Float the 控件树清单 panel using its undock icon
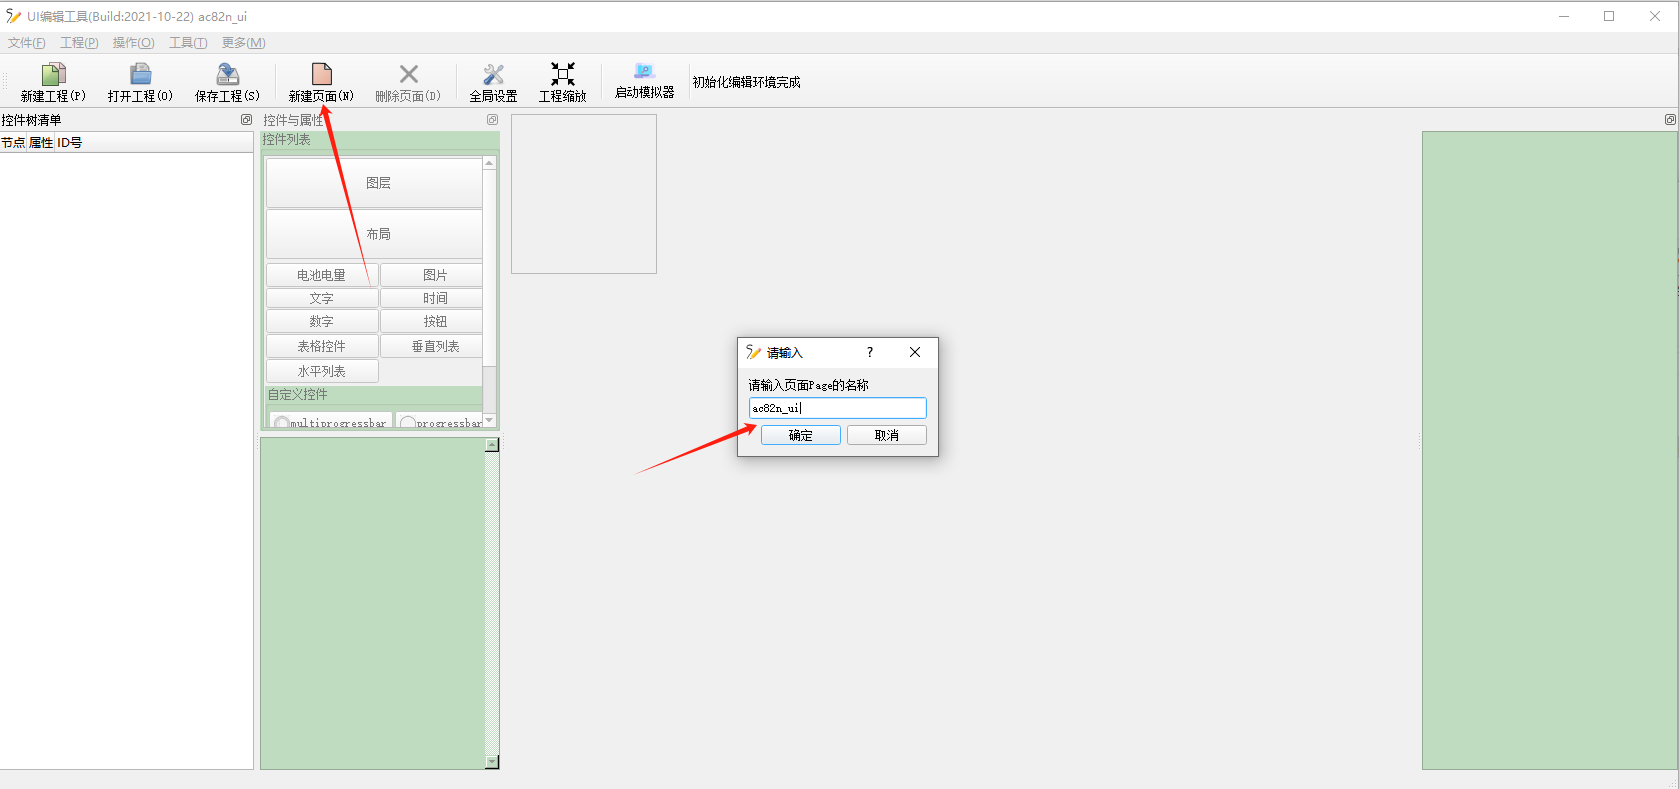The height and width of the screenshot is (789, 1679). click(246, 120)
